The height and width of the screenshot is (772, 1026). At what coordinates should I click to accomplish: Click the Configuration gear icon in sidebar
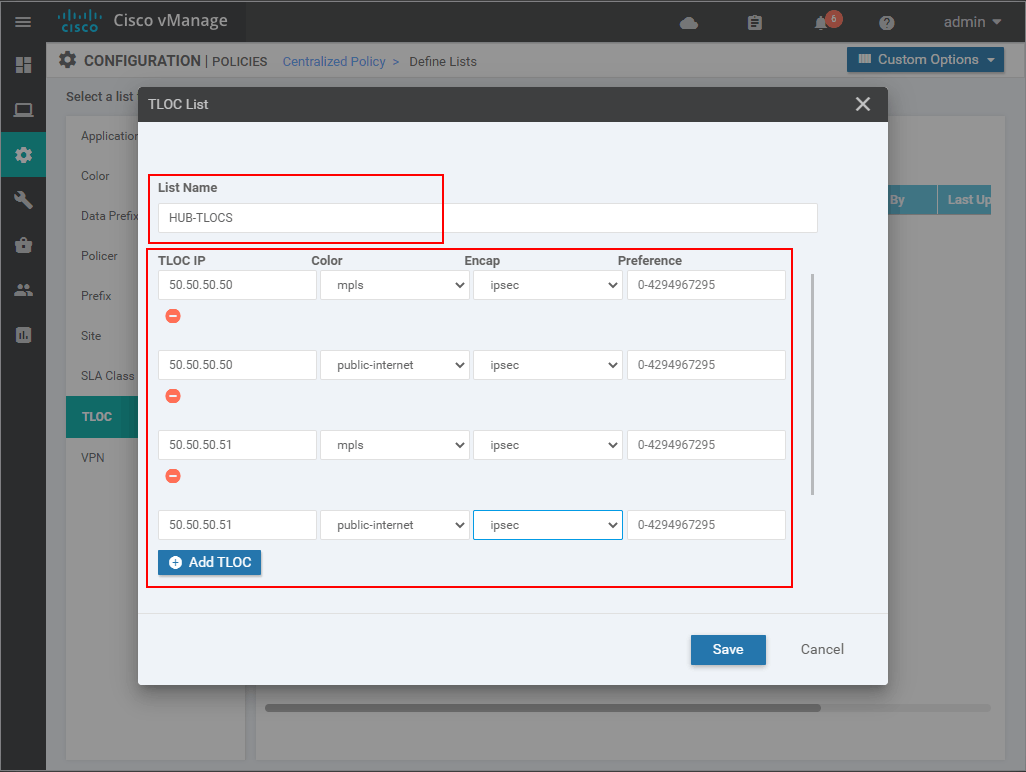22,155
